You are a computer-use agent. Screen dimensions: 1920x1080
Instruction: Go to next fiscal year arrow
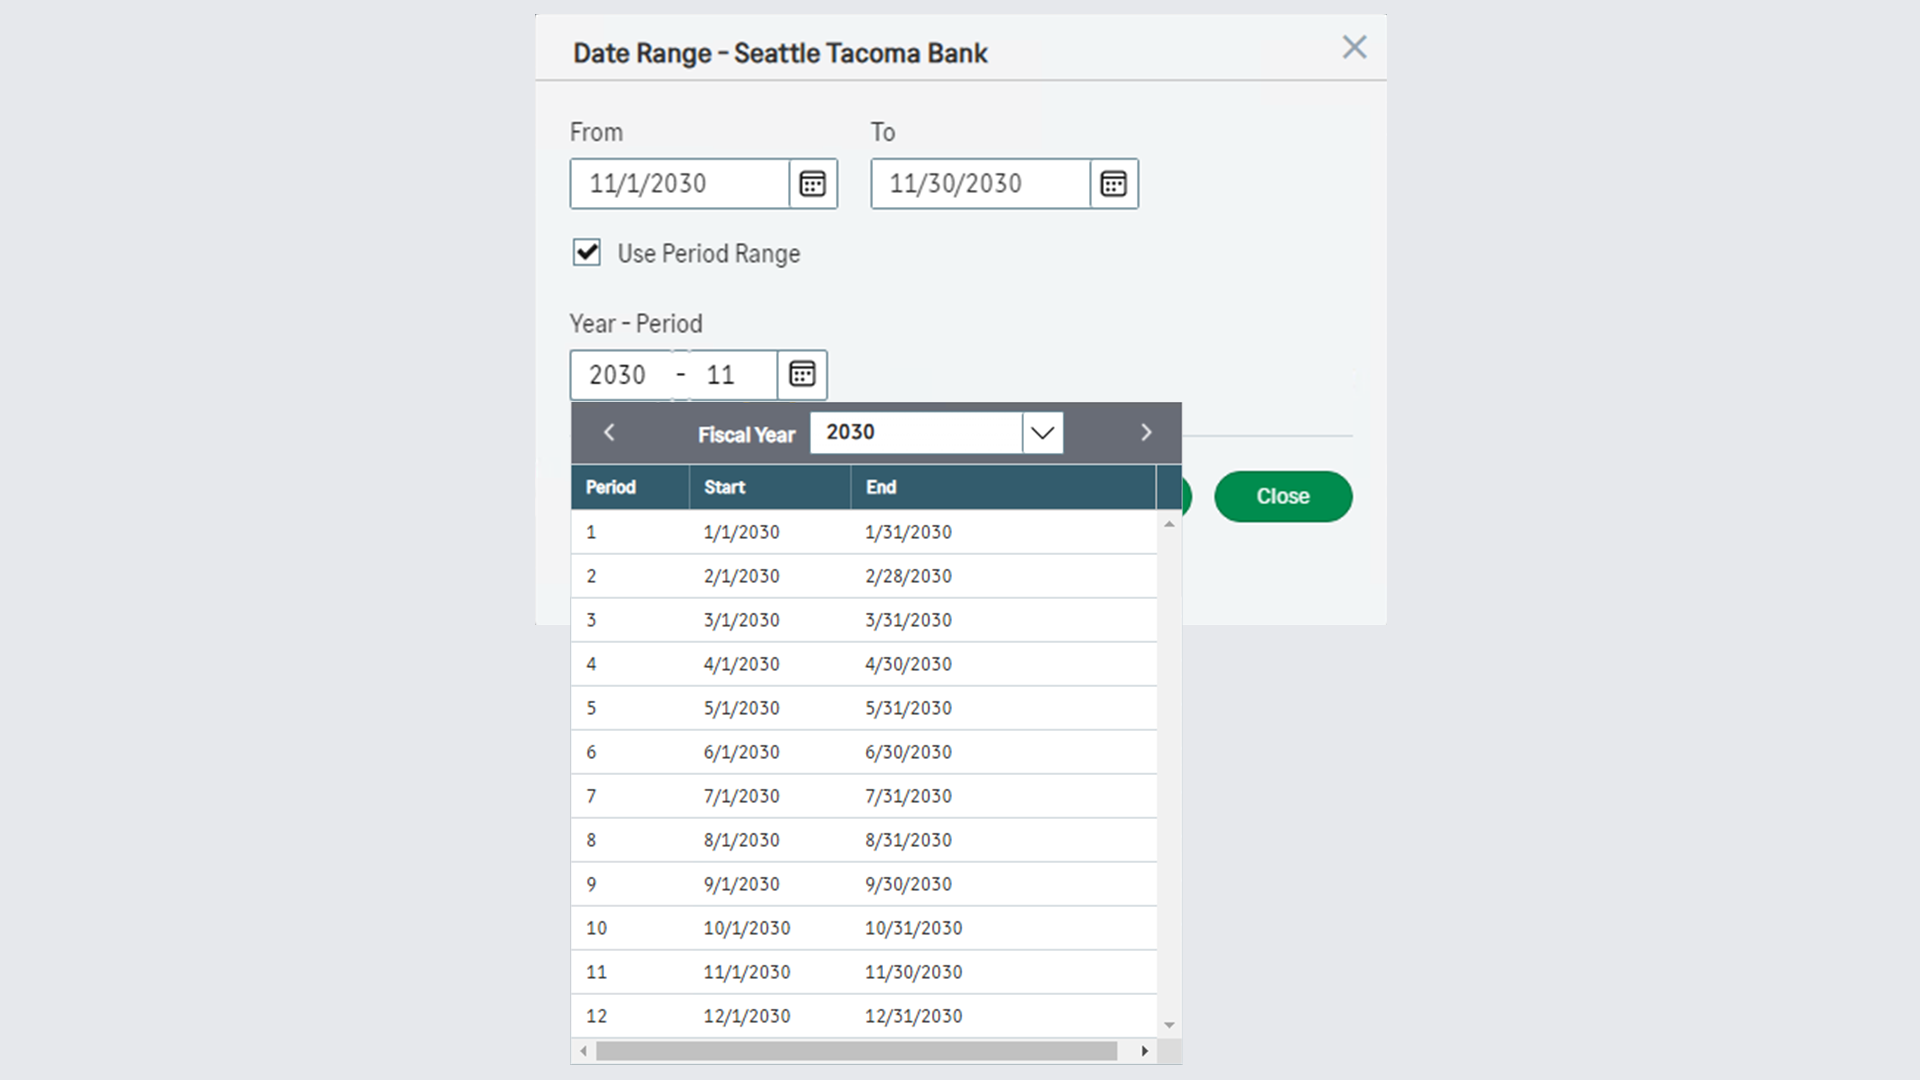(x=1146, y=433)
